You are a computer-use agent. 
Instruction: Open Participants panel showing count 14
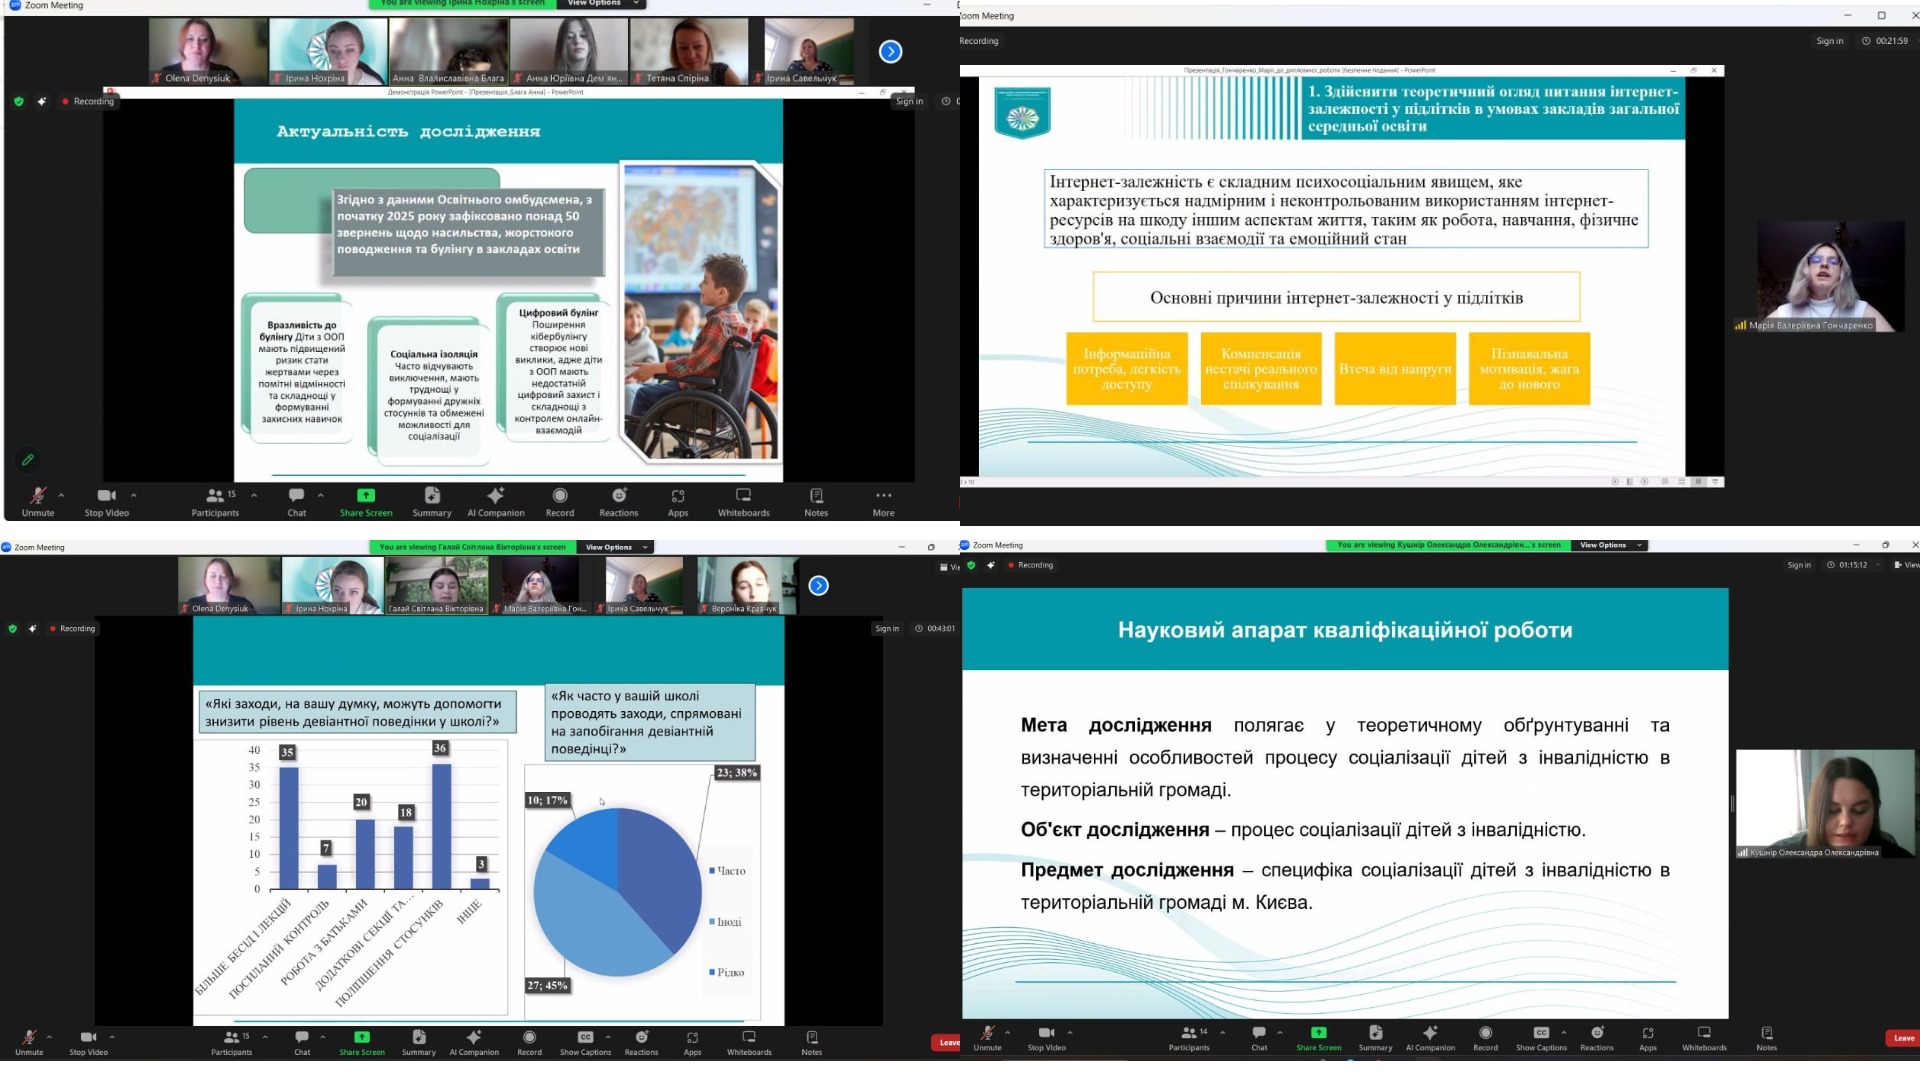1189,1038
